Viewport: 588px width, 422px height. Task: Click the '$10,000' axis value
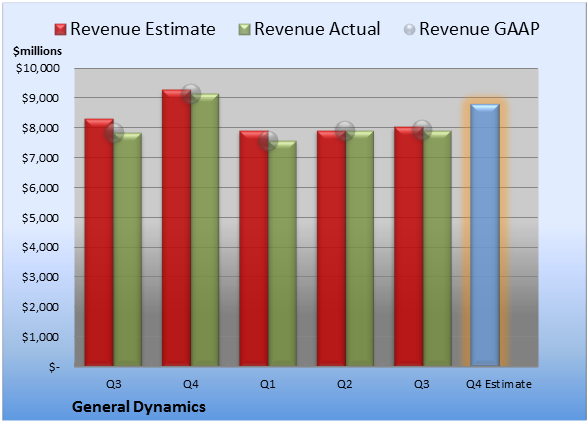[38, 68]
